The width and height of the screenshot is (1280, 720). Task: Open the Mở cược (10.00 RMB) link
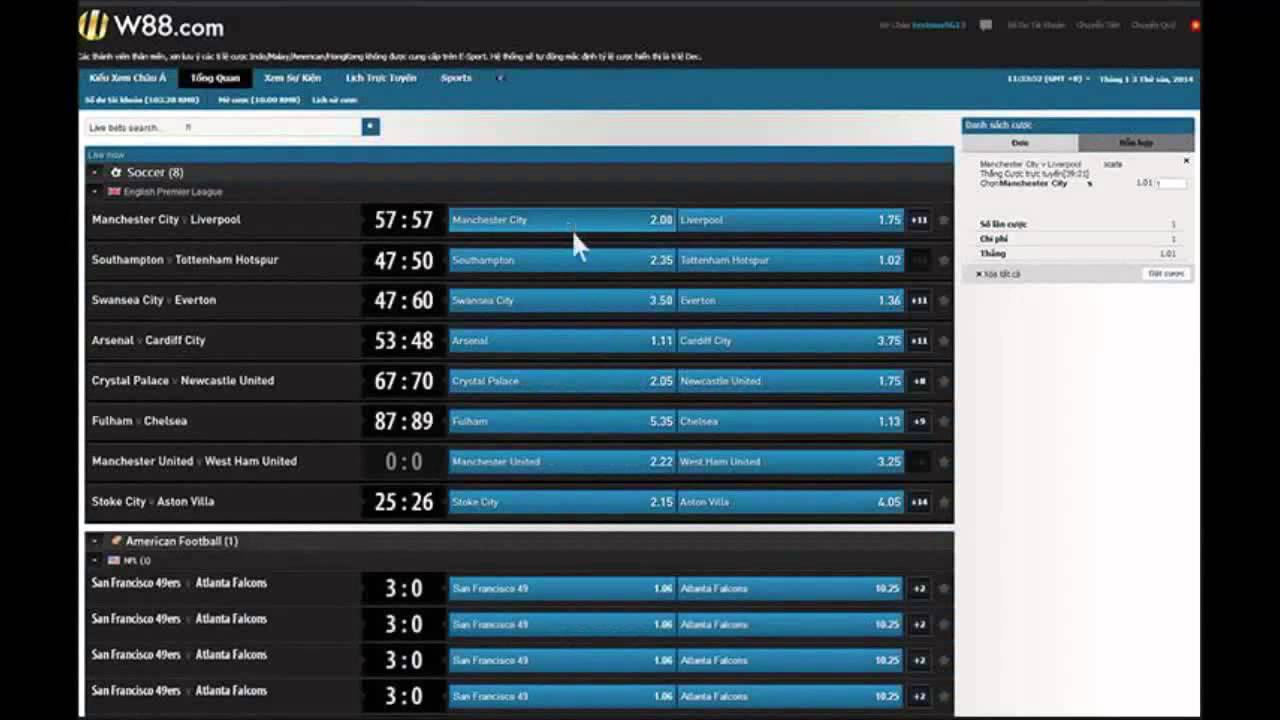258,100
